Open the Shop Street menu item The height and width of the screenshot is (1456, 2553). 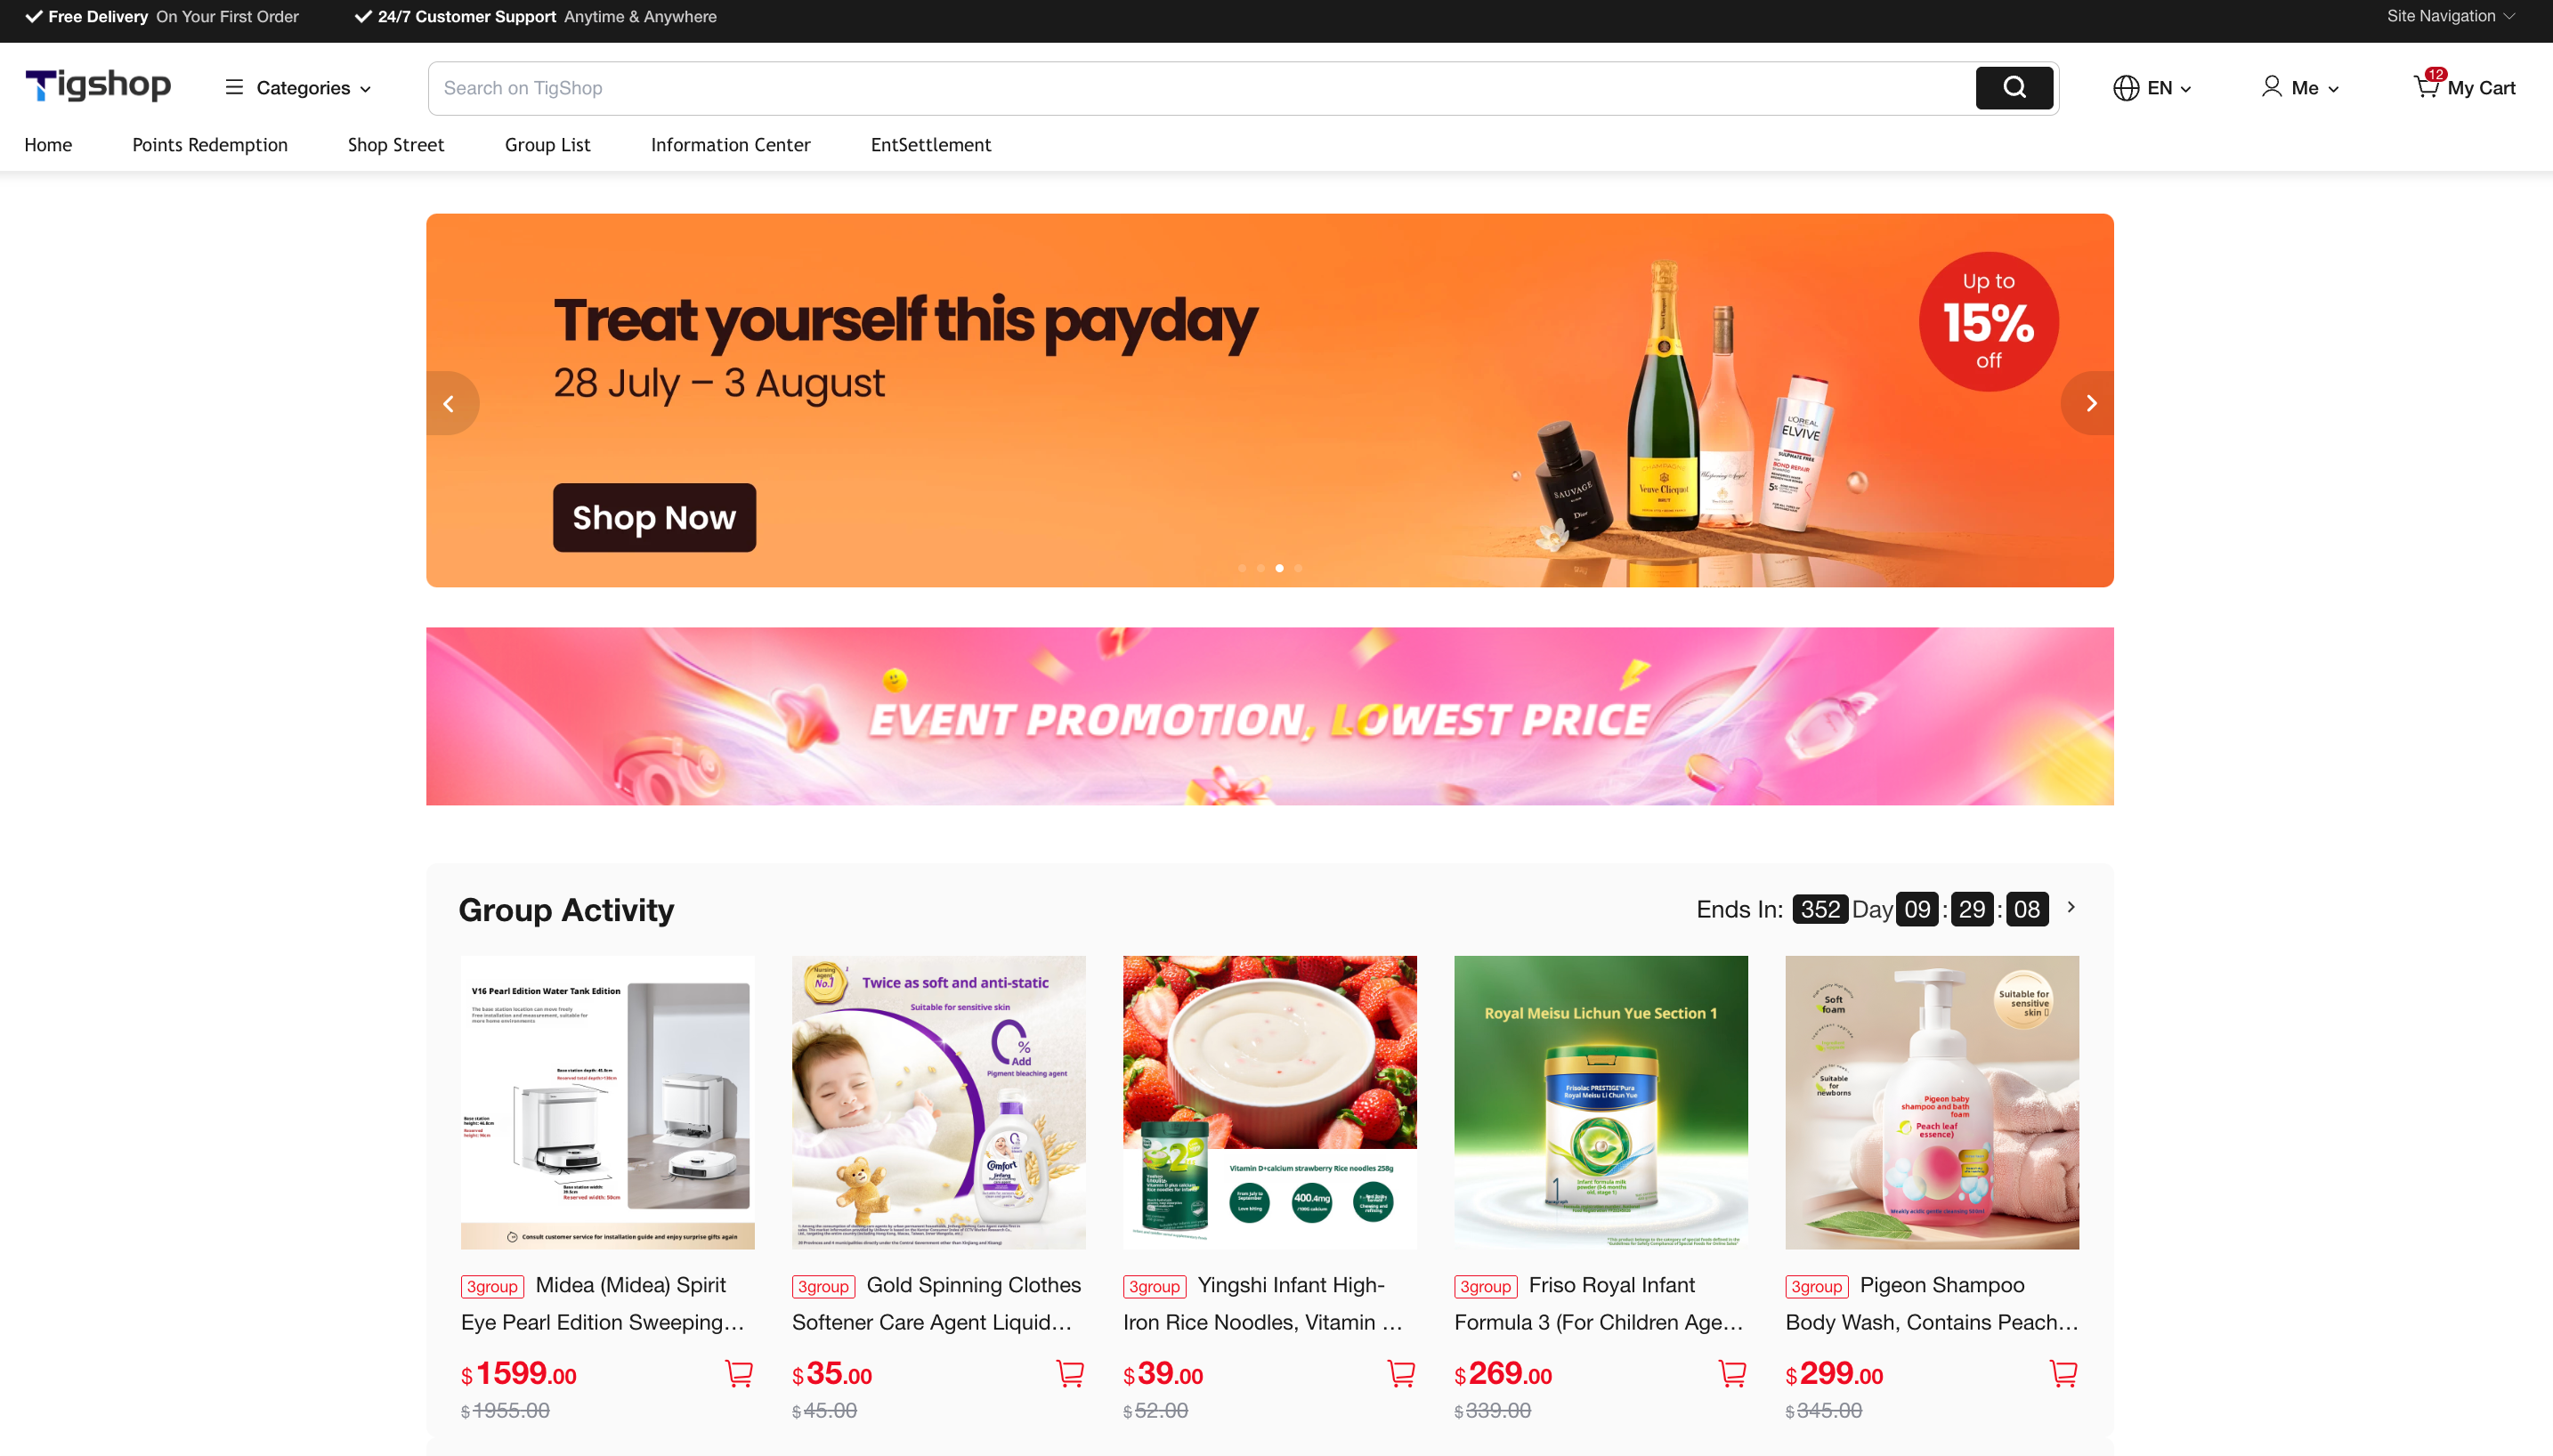pyautogui.click(x=396, y=145)
